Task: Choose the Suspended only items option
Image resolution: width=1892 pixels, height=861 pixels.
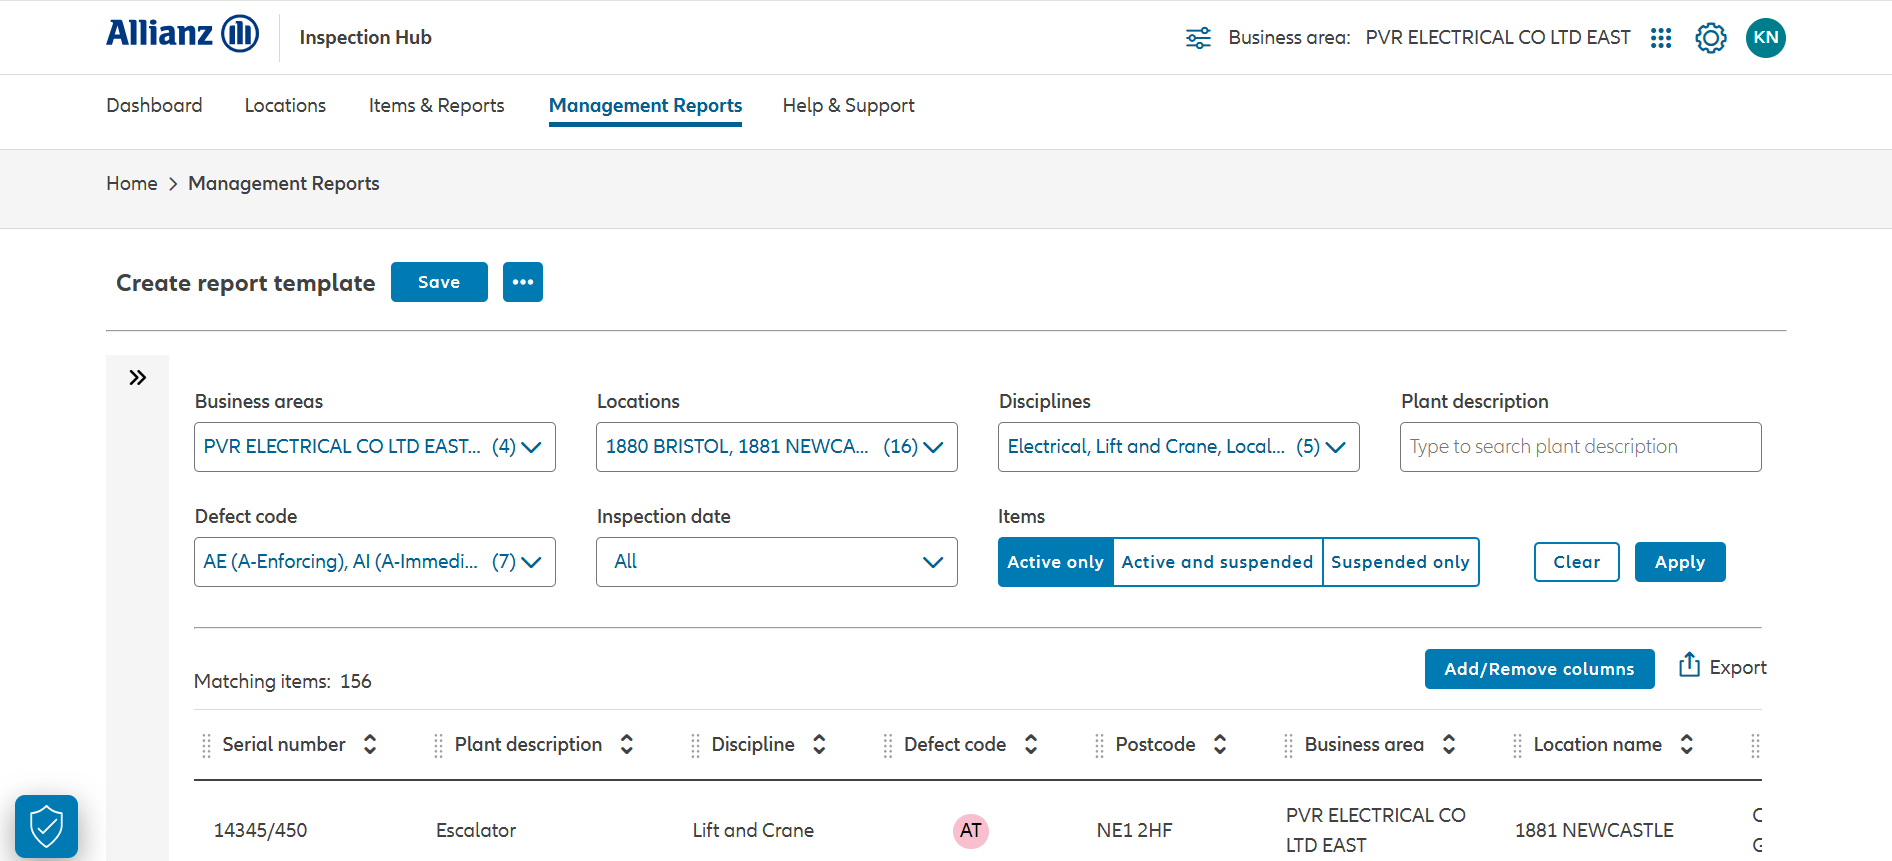Action: [1400, 562]
